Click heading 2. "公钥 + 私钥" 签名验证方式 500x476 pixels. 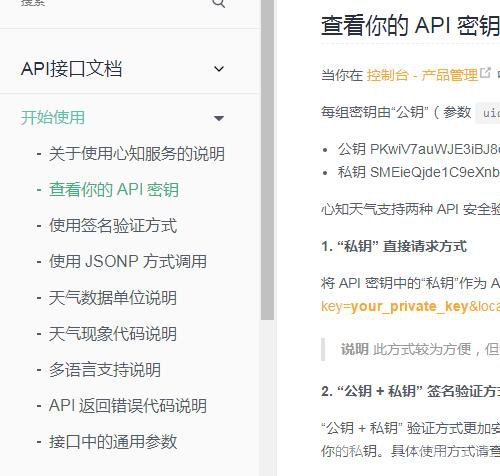(x=410, y=391)
